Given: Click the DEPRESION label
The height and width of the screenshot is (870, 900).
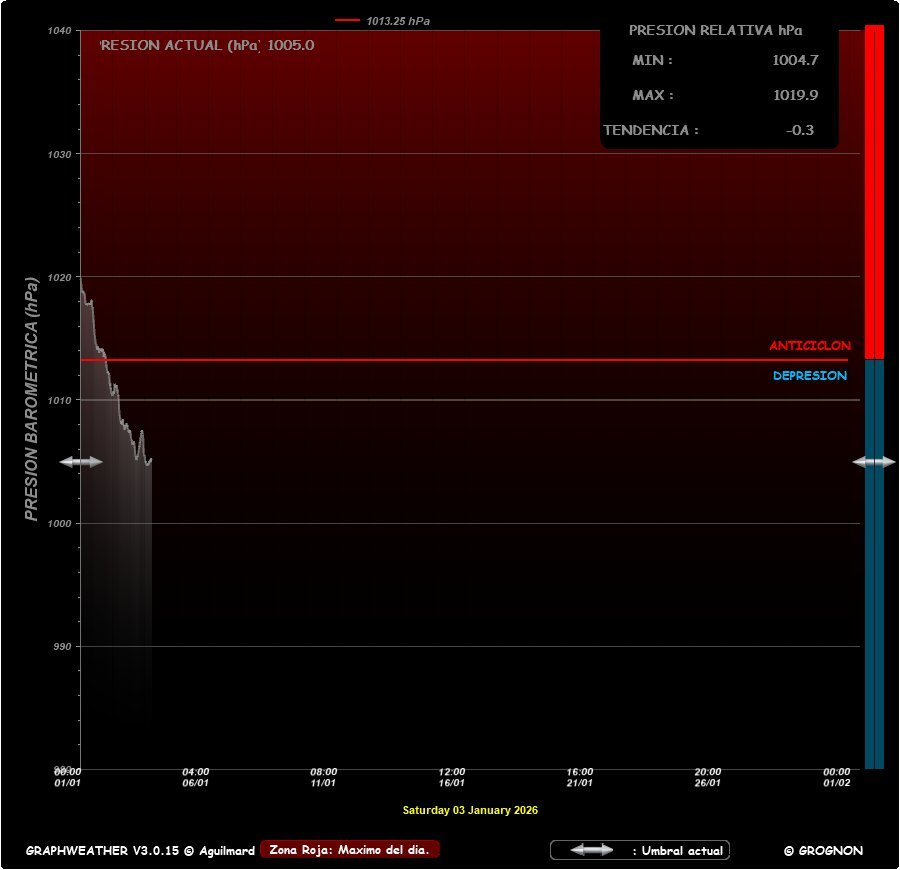Looking at the screenshot, I should (x=809, y=376).
